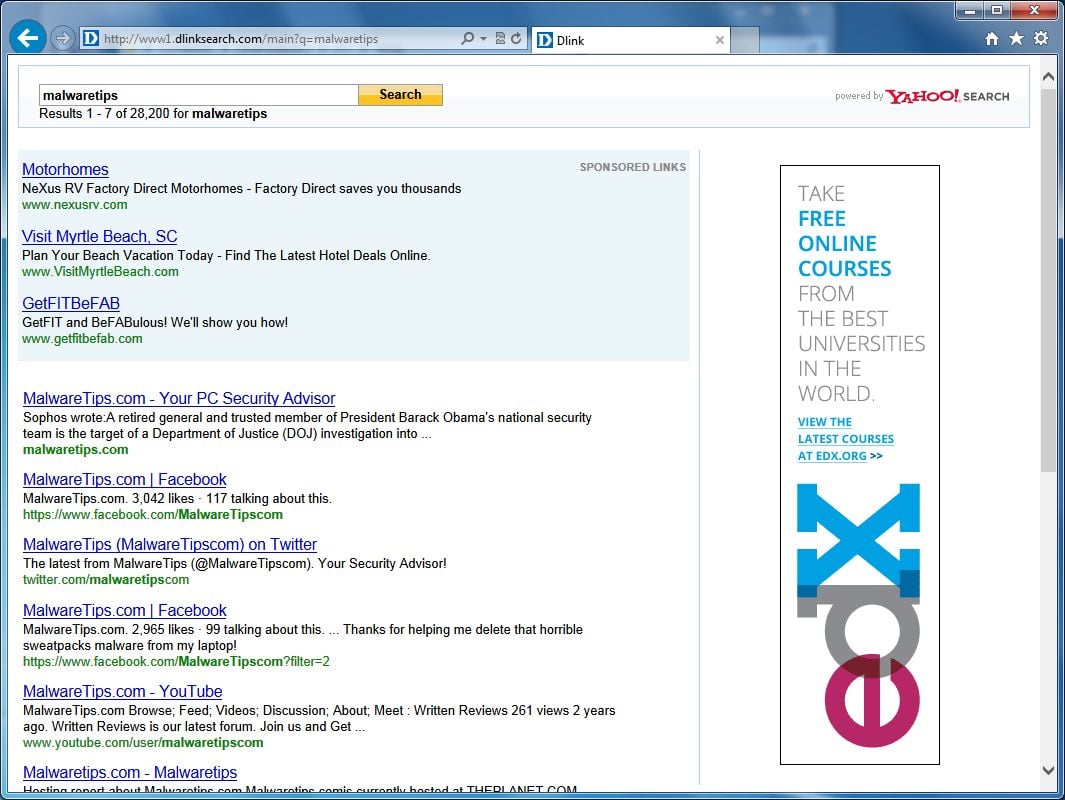This screenshot has height=800, width=1065.
Task: Click the browser Back arrow button
Action: click(x=28, y=38)
